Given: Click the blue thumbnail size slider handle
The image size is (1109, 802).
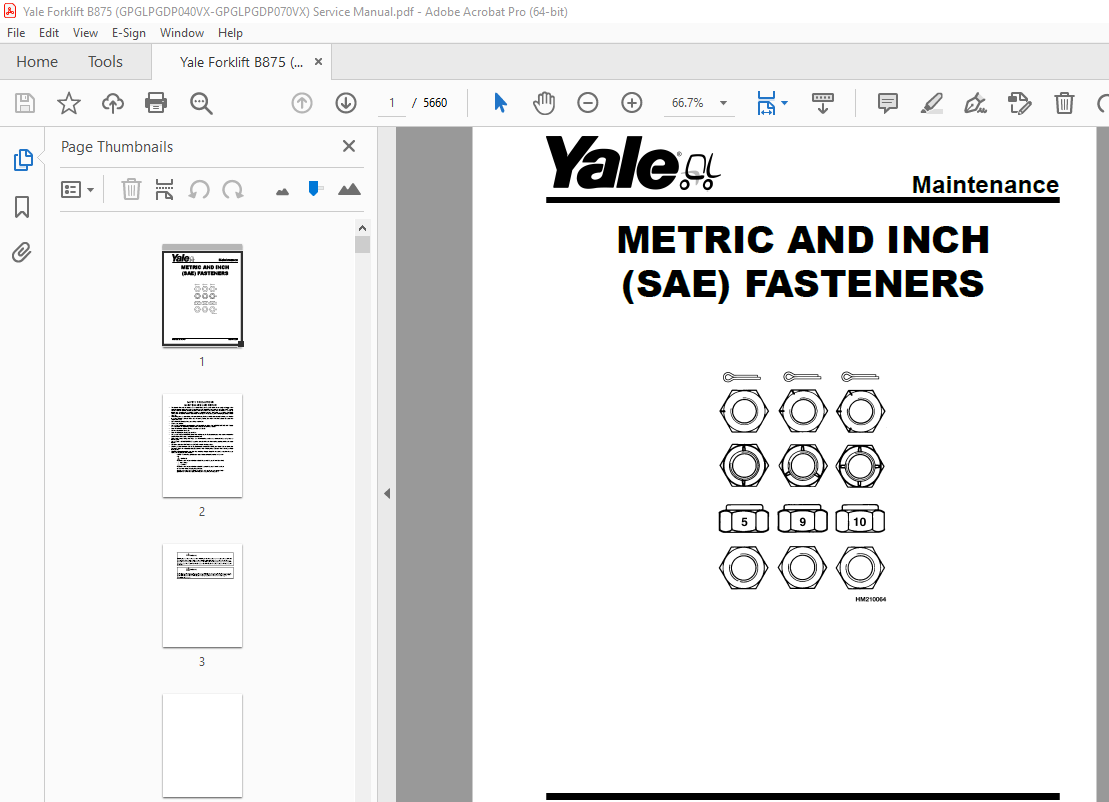Looking at the screenshot, I should [x=313, y=189].
